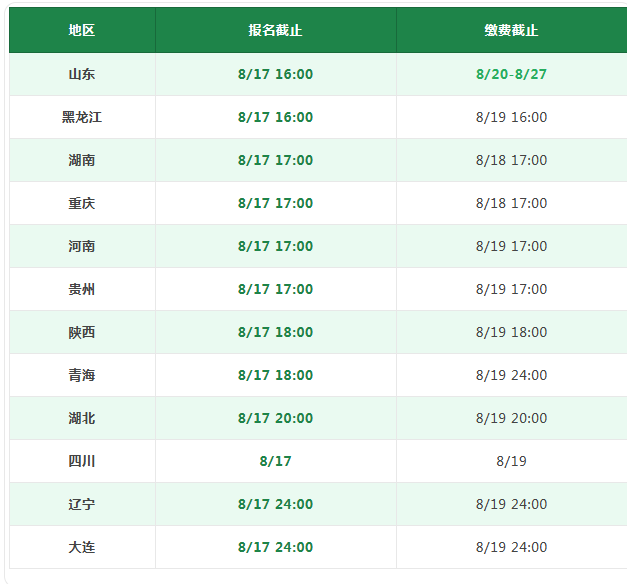Screen dimensions: 627x584
Task: Select the 重庆 region cell
Action: (82, 203)
